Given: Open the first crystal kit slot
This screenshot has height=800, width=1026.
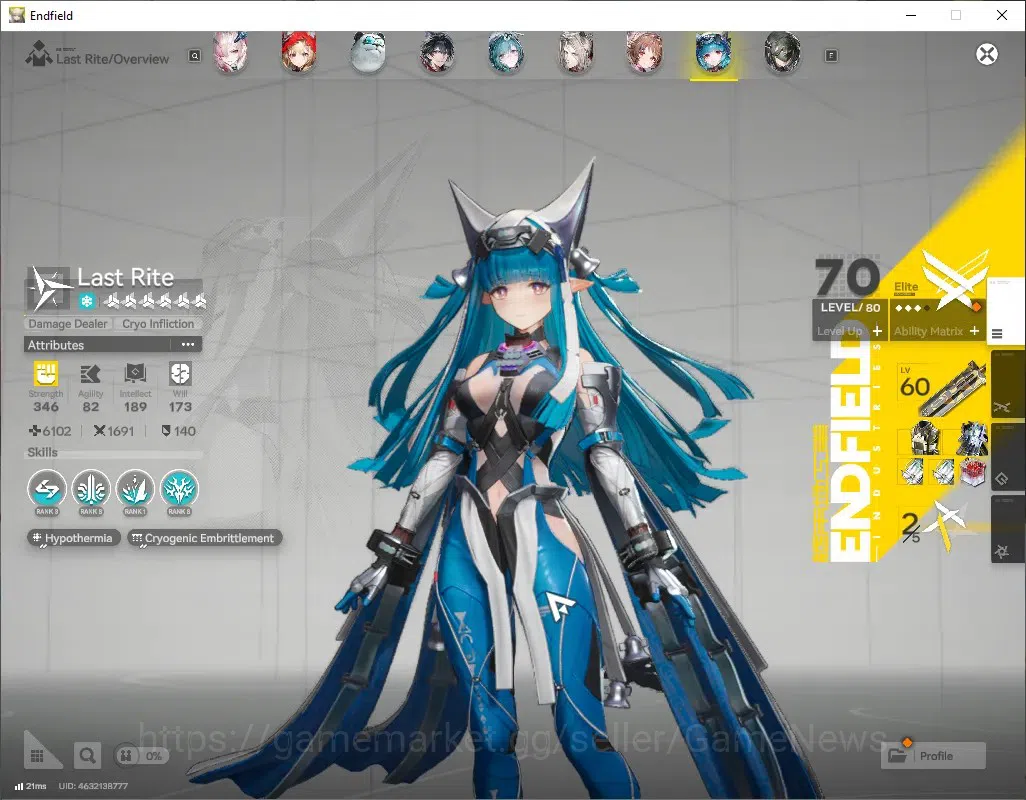Looking at the screenshot, I should [x=913, y=471].
